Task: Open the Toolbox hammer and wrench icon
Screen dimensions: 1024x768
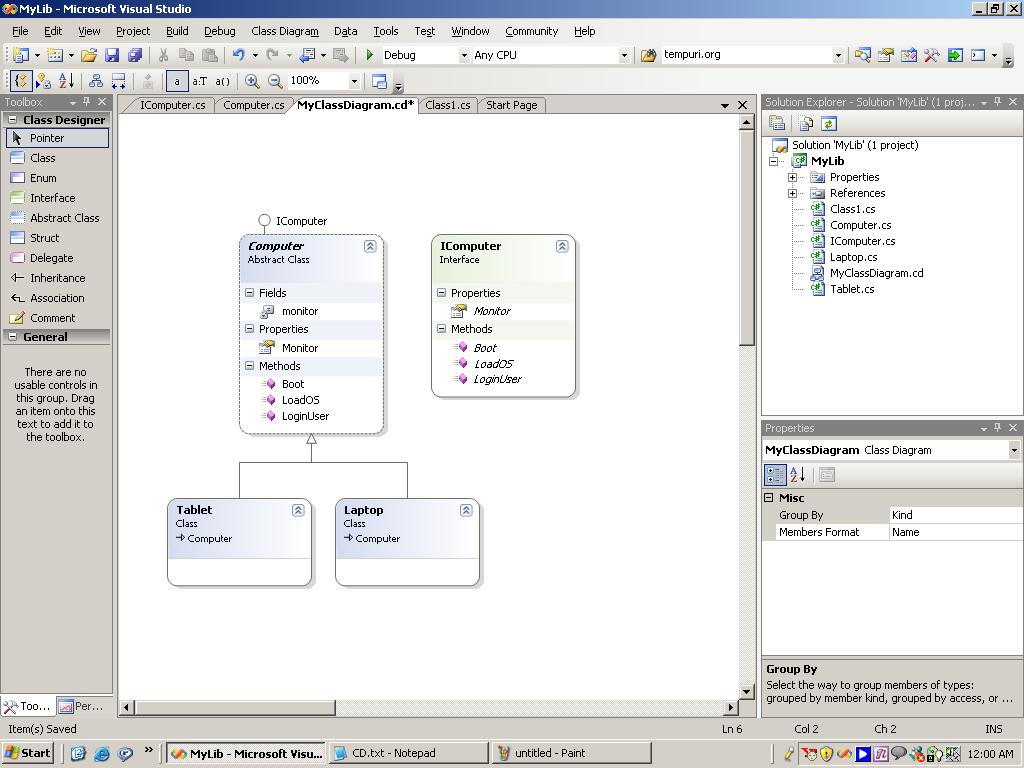Action: (931, 56)
